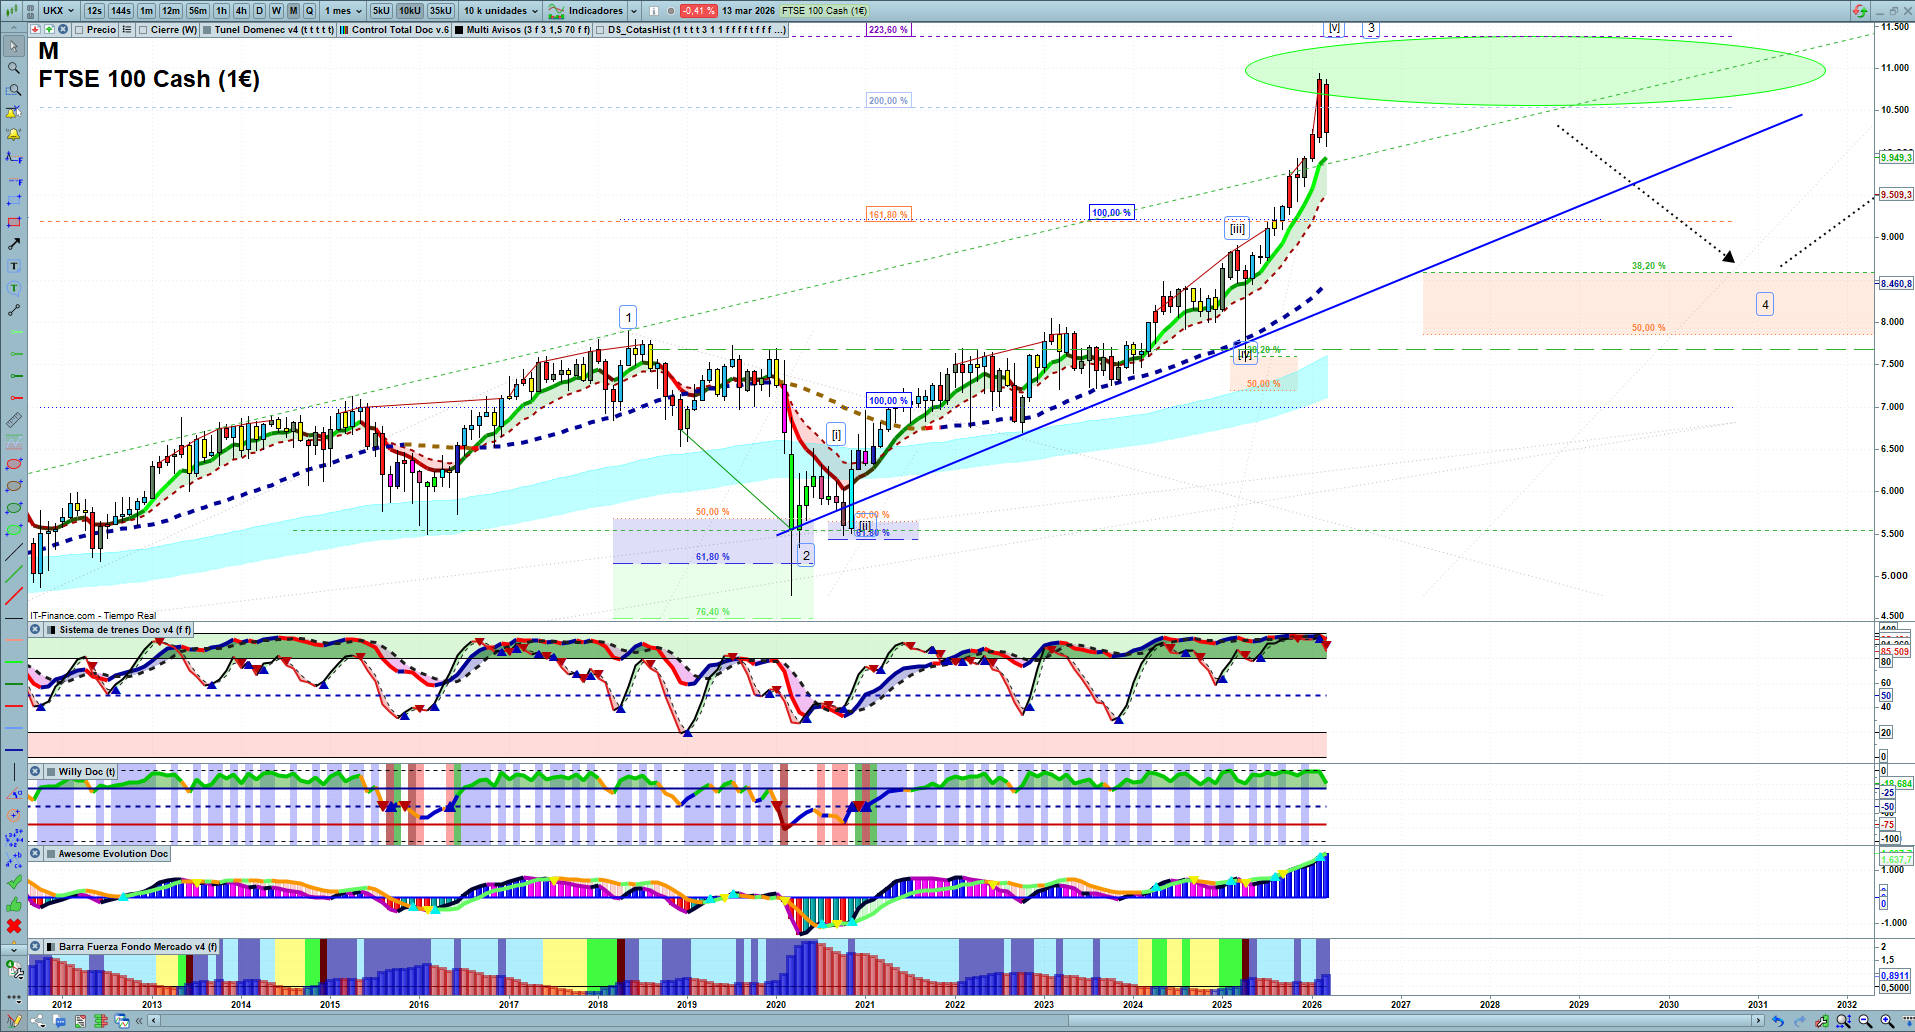Screen dimensions: 1915x1032
Task: Open the 10 k unidades dropdown
Action: pos(501,11)
